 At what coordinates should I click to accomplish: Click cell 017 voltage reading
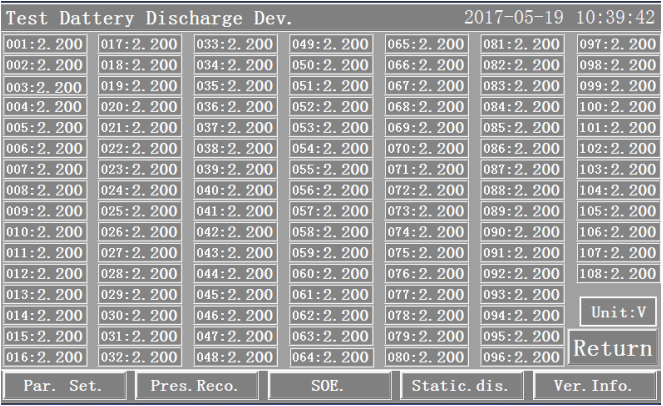tap(139, 45)
